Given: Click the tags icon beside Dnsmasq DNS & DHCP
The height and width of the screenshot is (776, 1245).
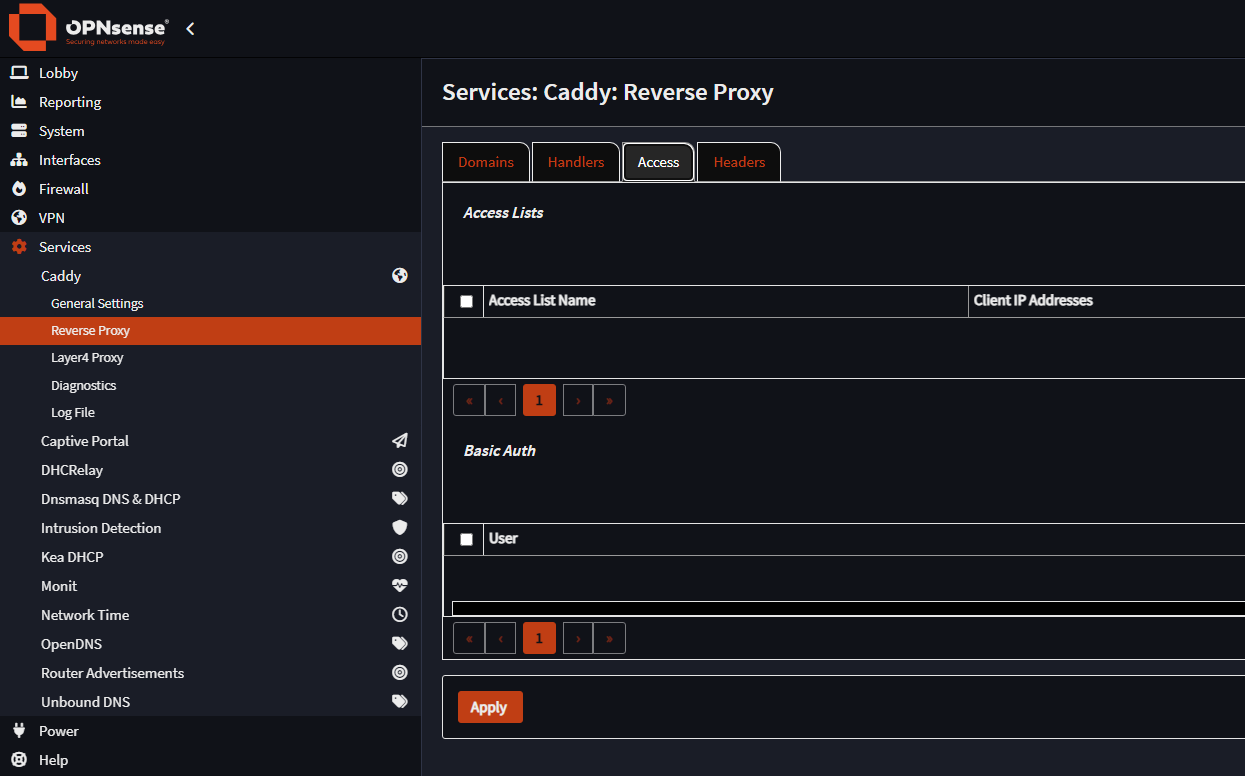Looking at the screenshot, I should pos(400,499).
